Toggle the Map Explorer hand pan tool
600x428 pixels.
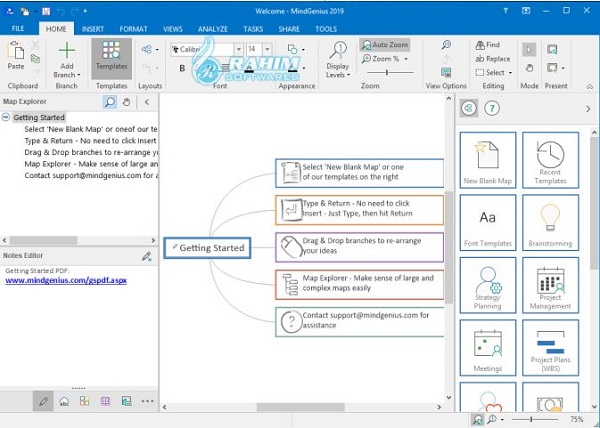(126, 102)
